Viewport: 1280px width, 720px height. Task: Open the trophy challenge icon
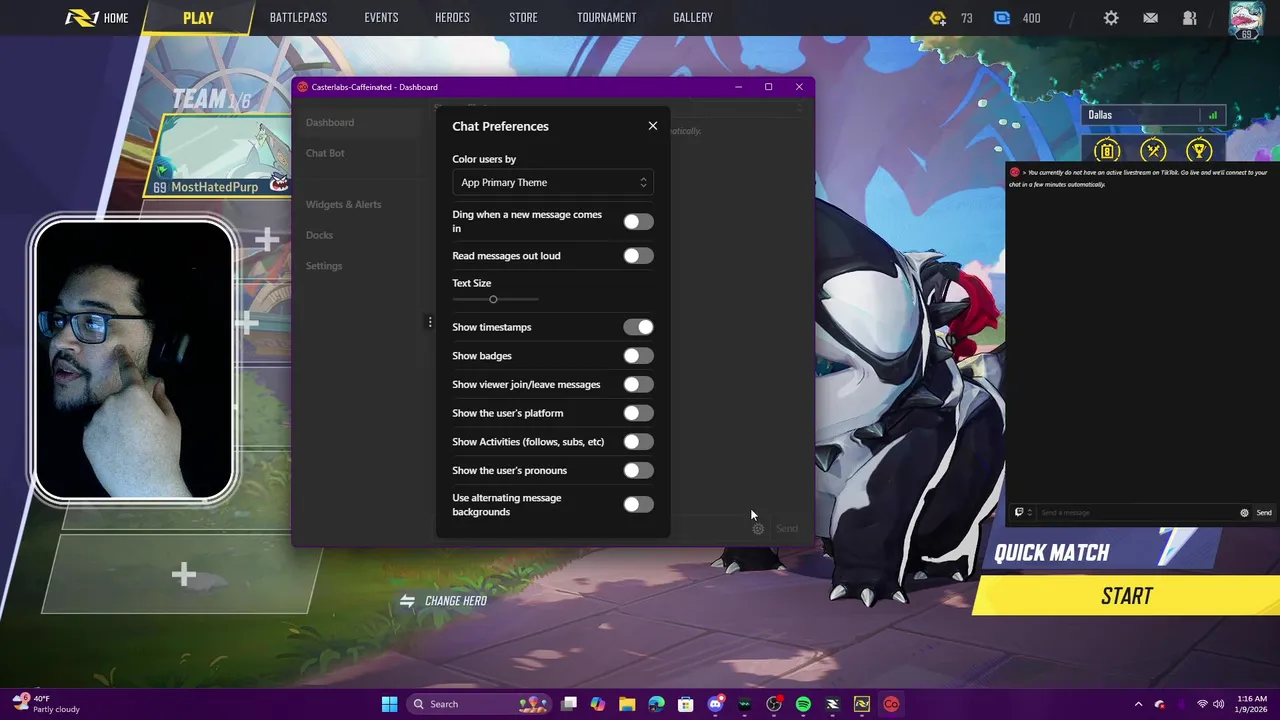1199,151
